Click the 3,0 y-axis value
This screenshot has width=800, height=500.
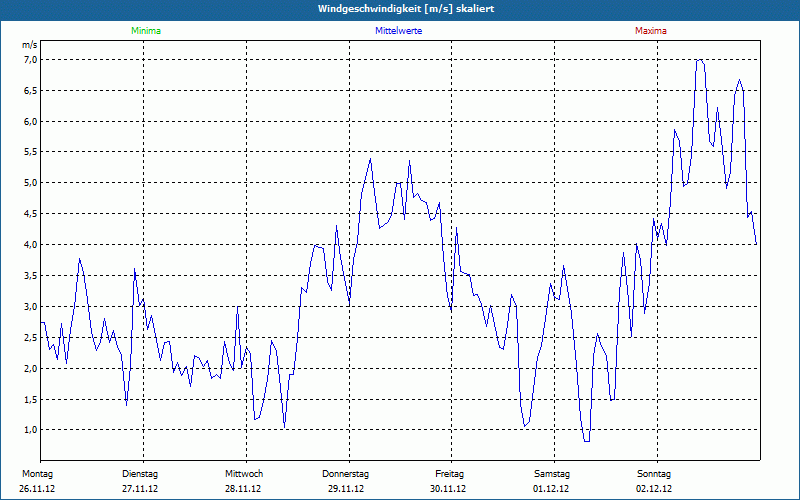(30, 307)
